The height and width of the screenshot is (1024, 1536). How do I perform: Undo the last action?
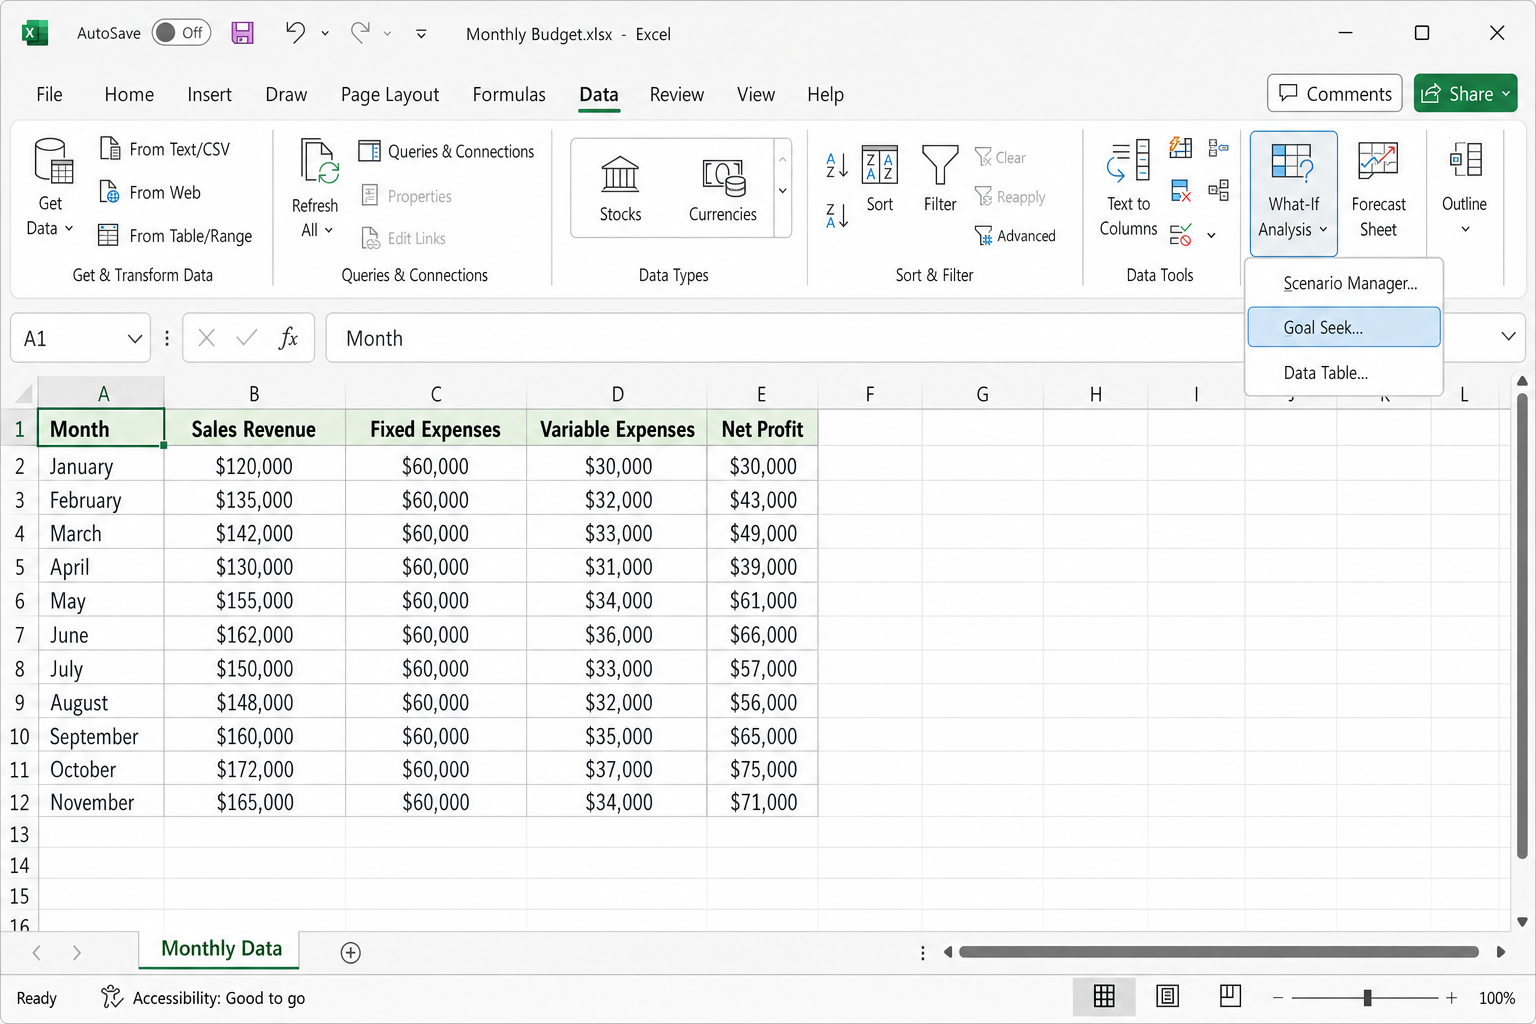click(x=295, y=33)
